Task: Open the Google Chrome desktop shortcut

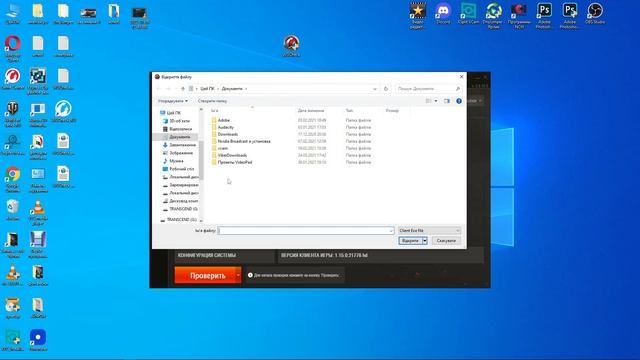Action: tap(13, 179)
